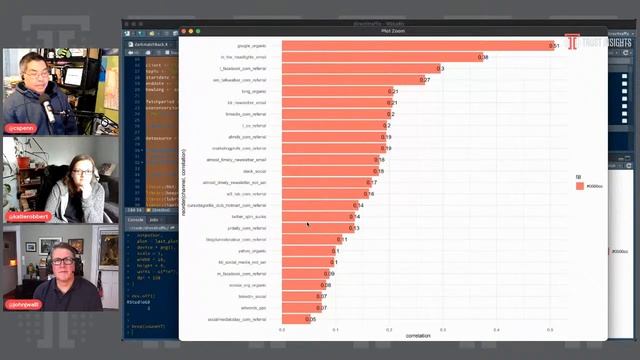640x360 pixels.
Task: Select the @johnjwall webcam feed
Action: coord(61,268)
